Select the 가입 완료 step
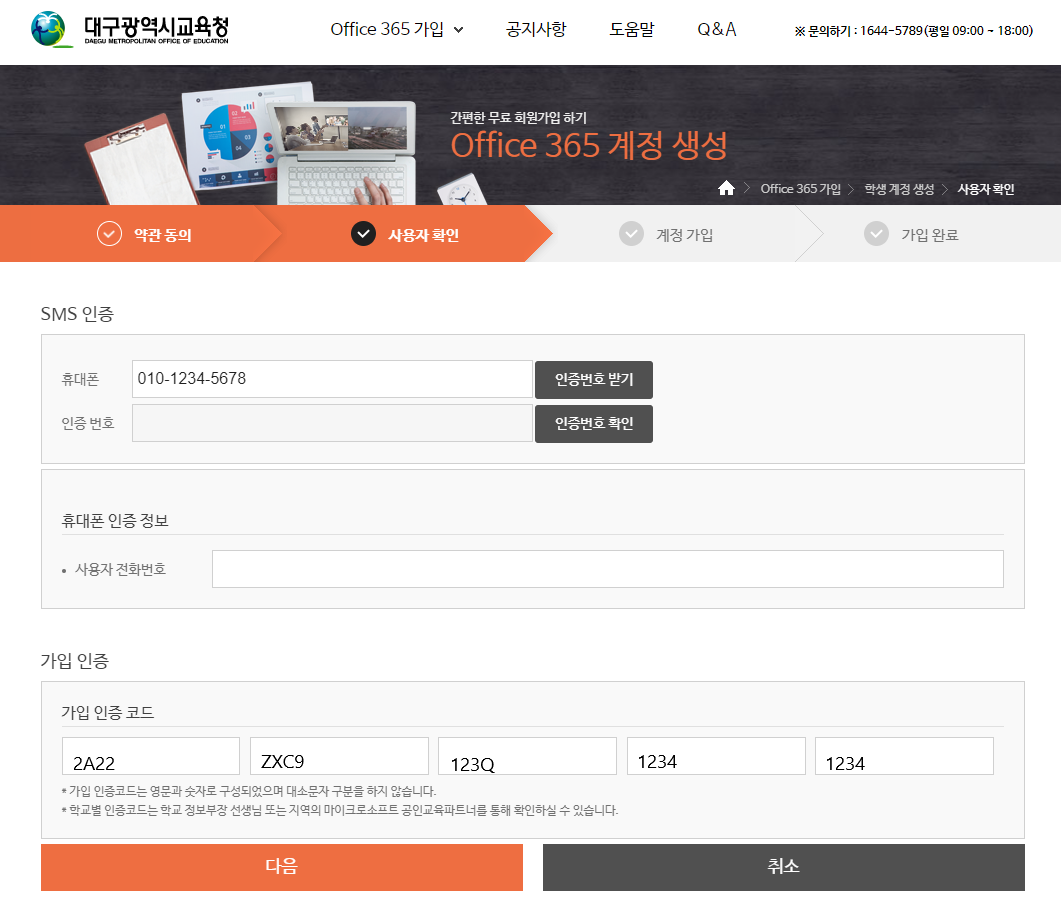 point(930,235)
